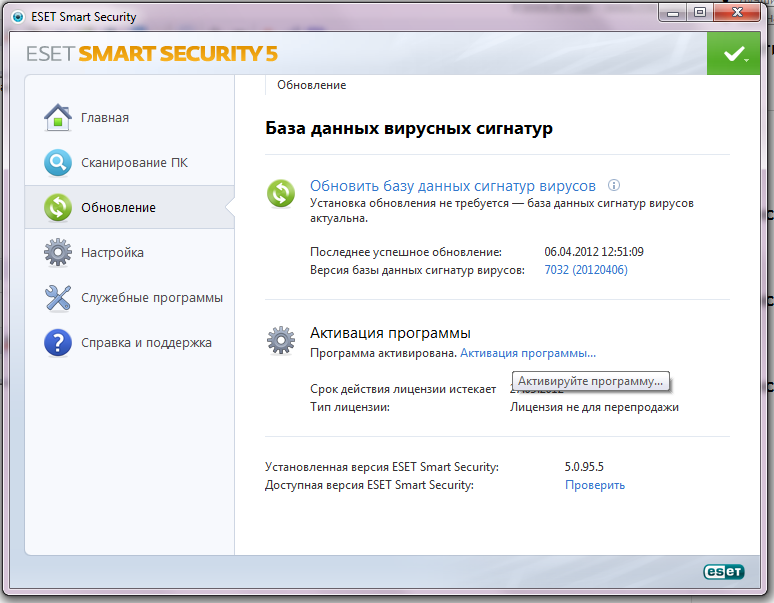Screen dimensions: 774x603
Task: Open signature version link 7032 (20120406)
Action: (x=586, y=270)
